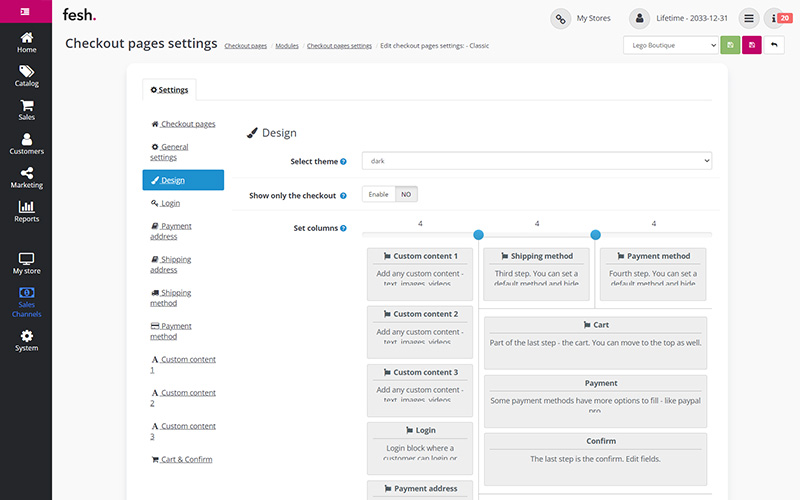Click the Modules breadcrumb link
Image resolution: width=800 pixels, height=500 pixels.
click(x=287, y=46)
